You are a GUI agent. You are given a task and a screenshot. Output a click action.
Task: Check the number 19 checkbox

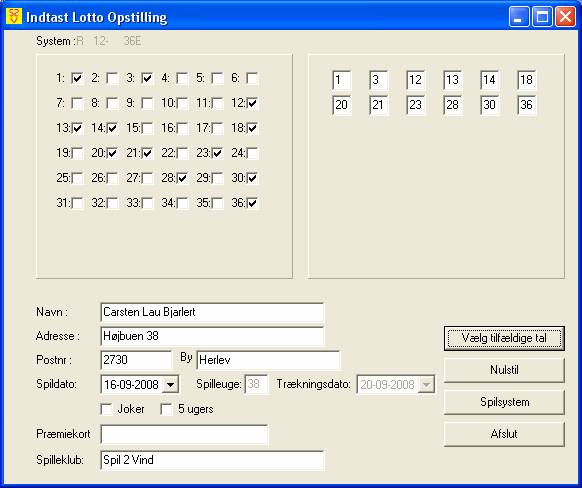77,153
